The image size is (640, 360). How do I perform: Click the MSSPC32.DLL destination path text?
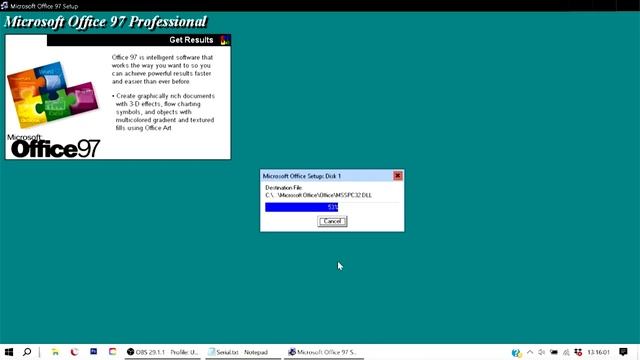coord(318,195)
